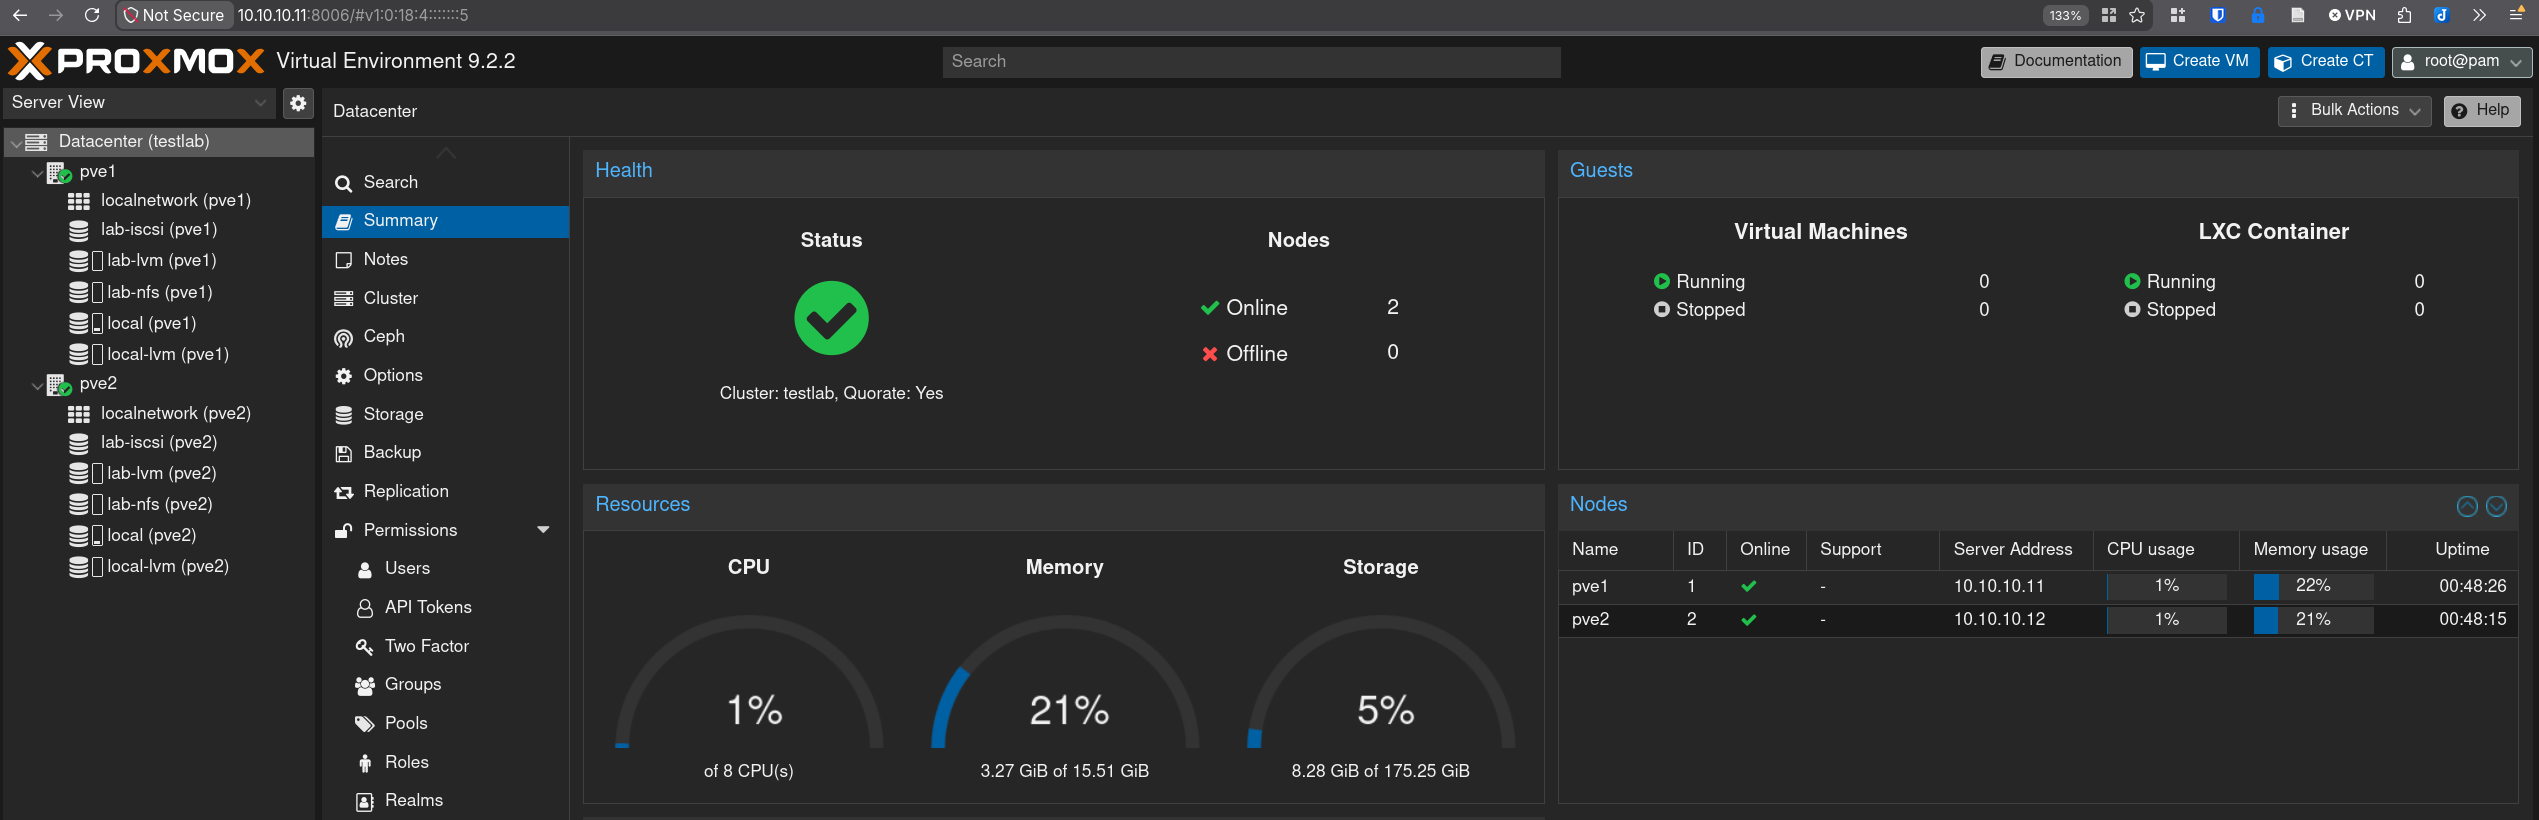Open the Pools tags icon entry

click(365, 724)
